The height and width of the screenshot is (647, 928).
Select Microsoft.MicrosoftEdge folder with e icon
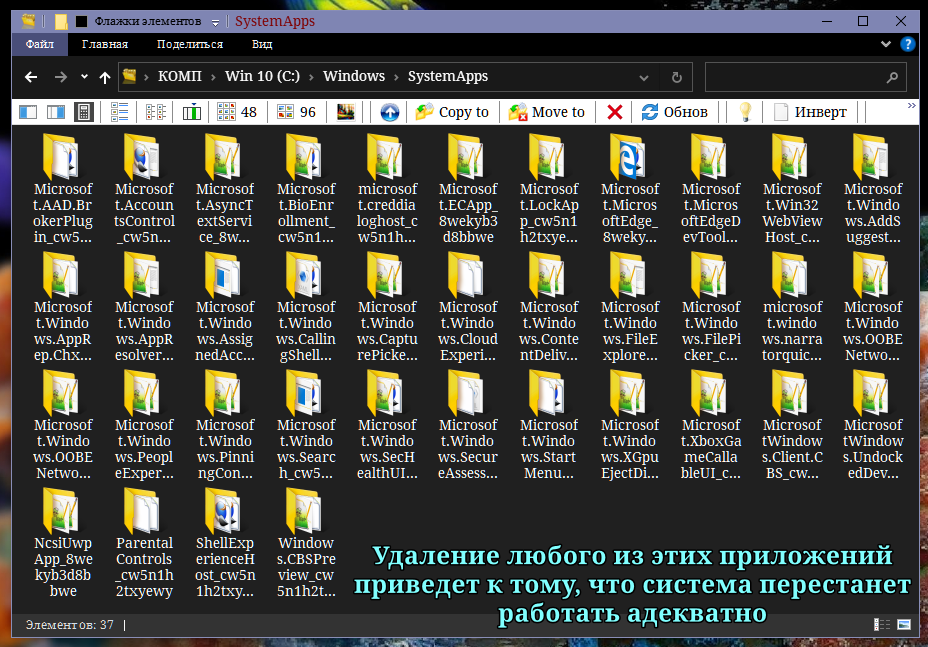point(630,189)
